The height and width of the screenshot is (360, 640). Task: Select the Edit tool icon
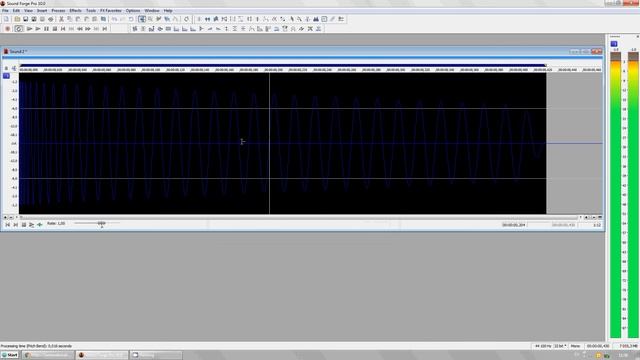pyautogui.click(x=142, y=19)
